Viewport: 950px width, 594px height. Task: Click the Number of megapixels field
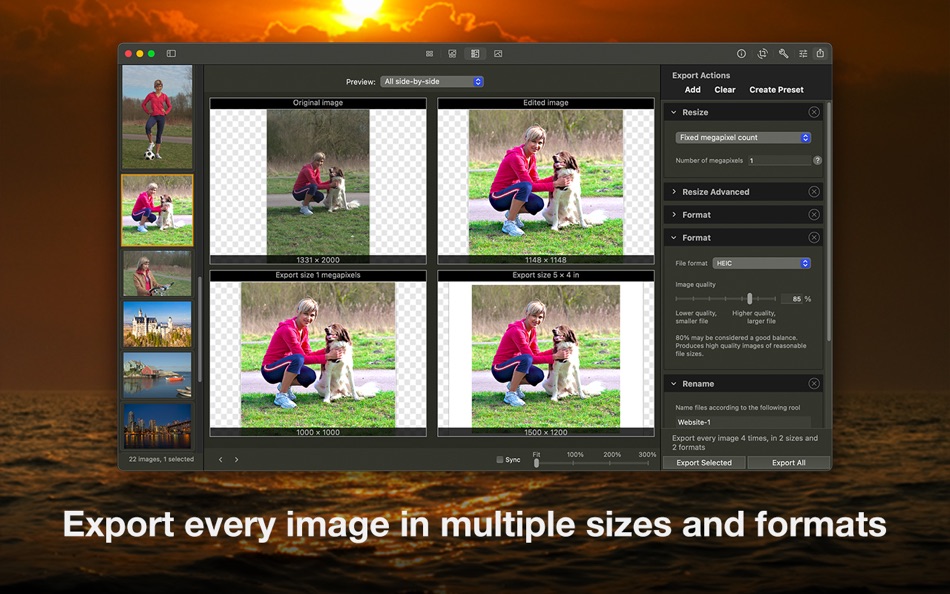click(x=779, y=161)
